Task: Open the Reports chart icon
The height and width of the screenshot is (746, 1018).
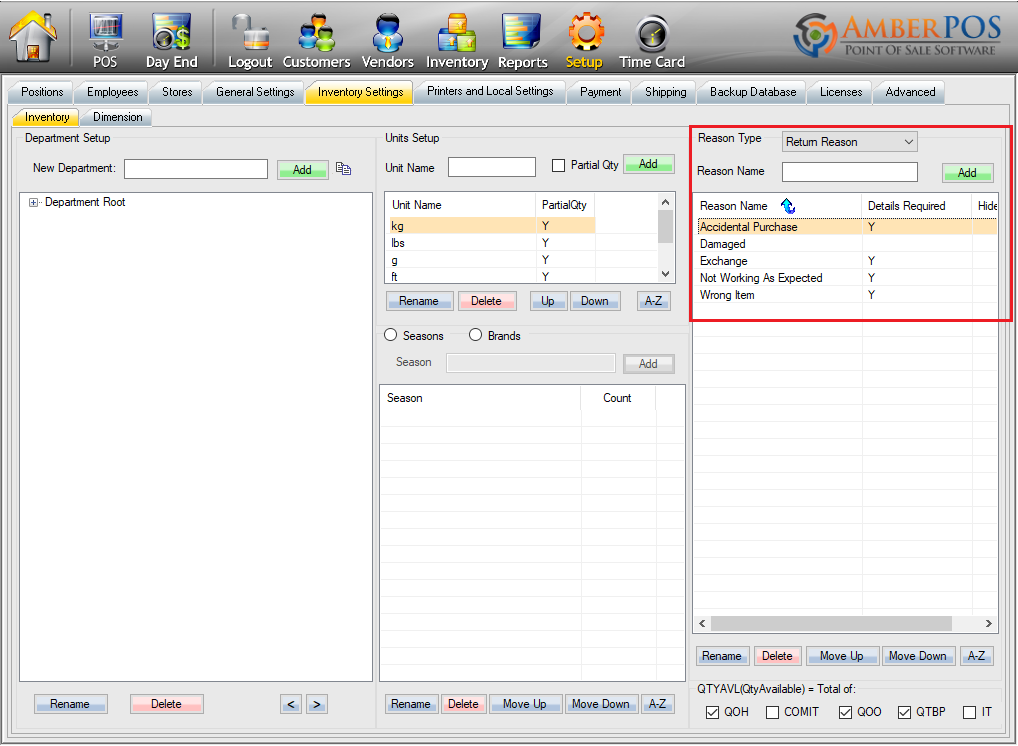Action: [x=523, y=40]
